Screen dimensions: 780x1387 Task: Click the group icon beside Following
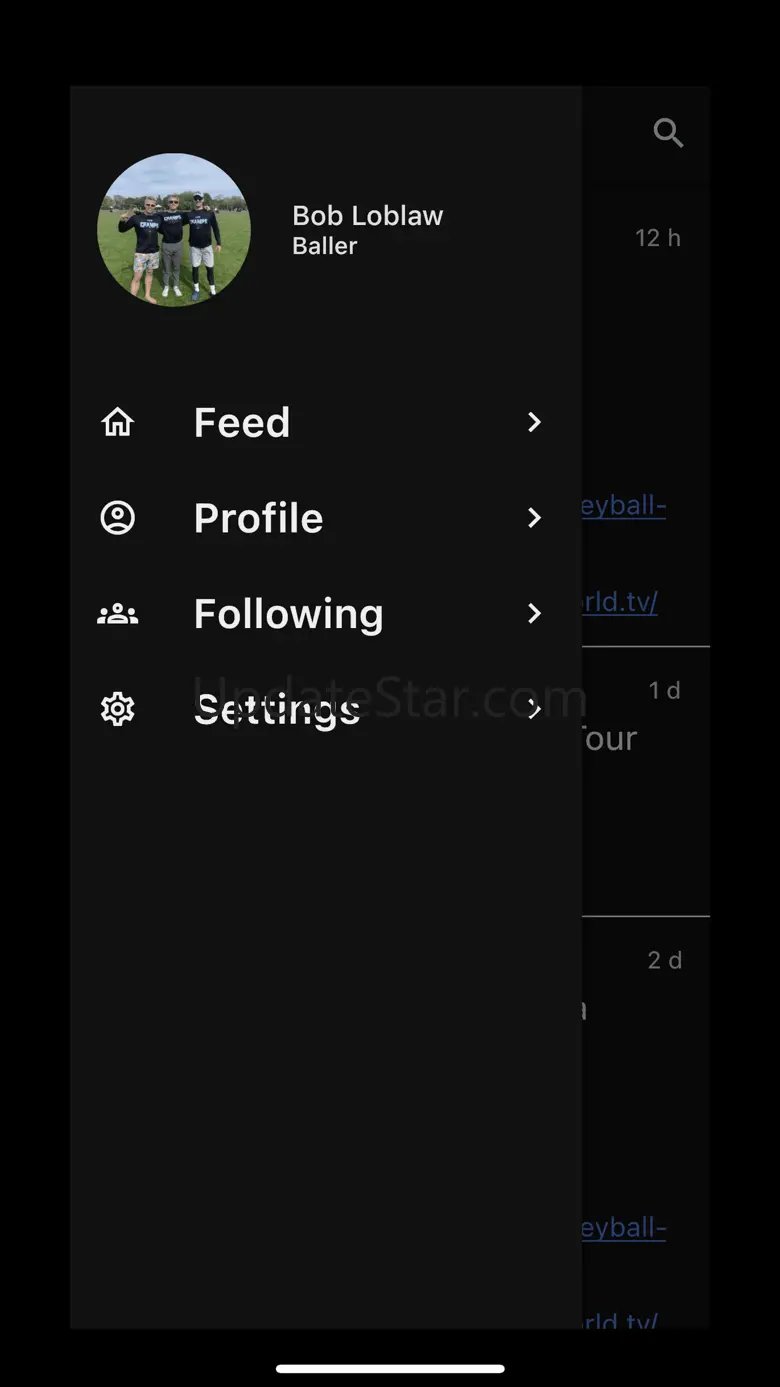tap(118, 614)
